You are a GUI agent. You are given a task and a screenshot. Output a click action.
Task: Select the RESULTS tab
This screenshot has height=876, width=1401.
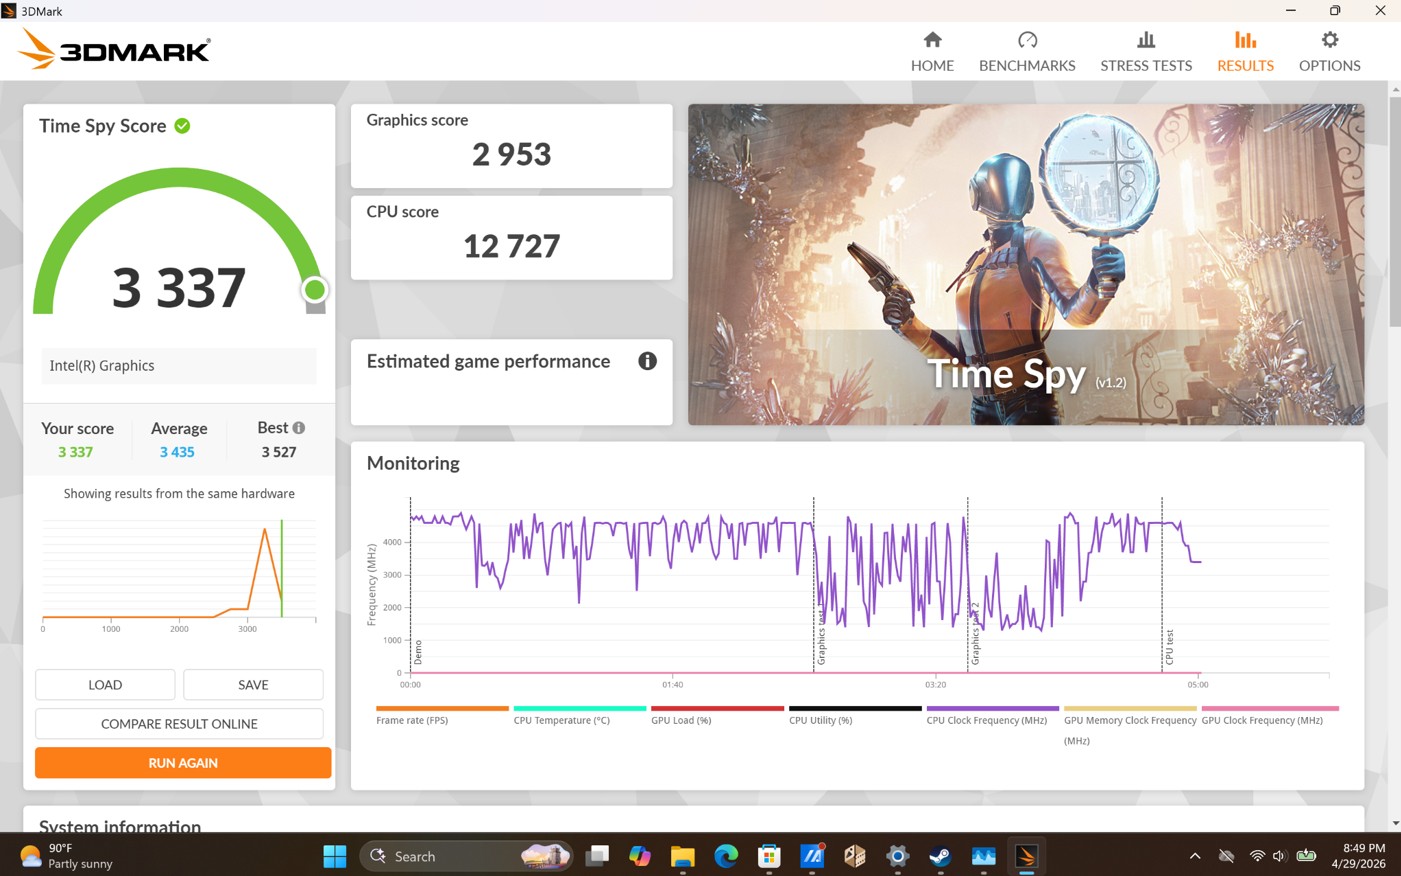tap(1245, 51)
